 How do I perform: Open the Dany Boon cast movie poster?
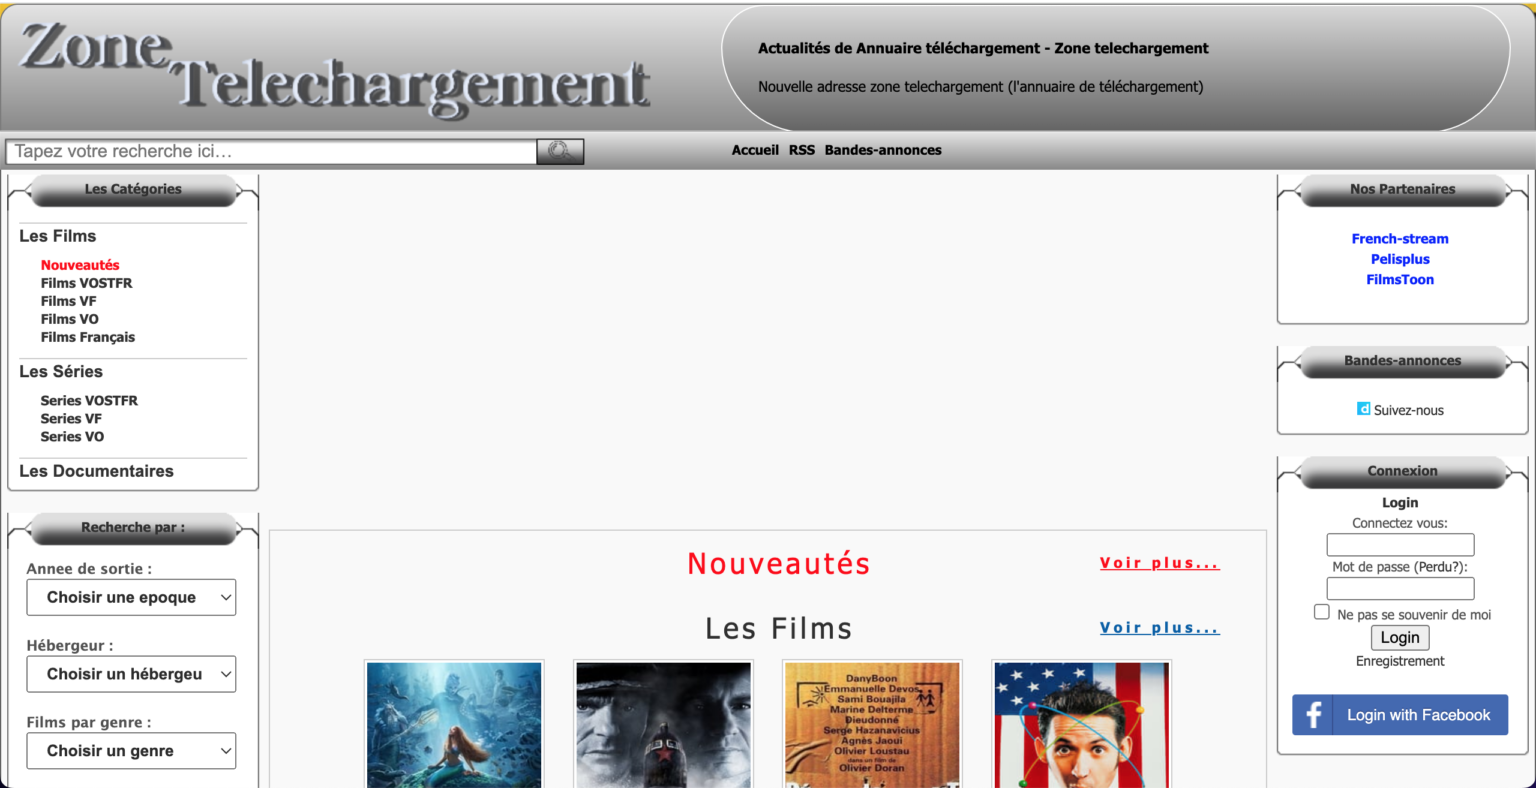pos(872,725)
